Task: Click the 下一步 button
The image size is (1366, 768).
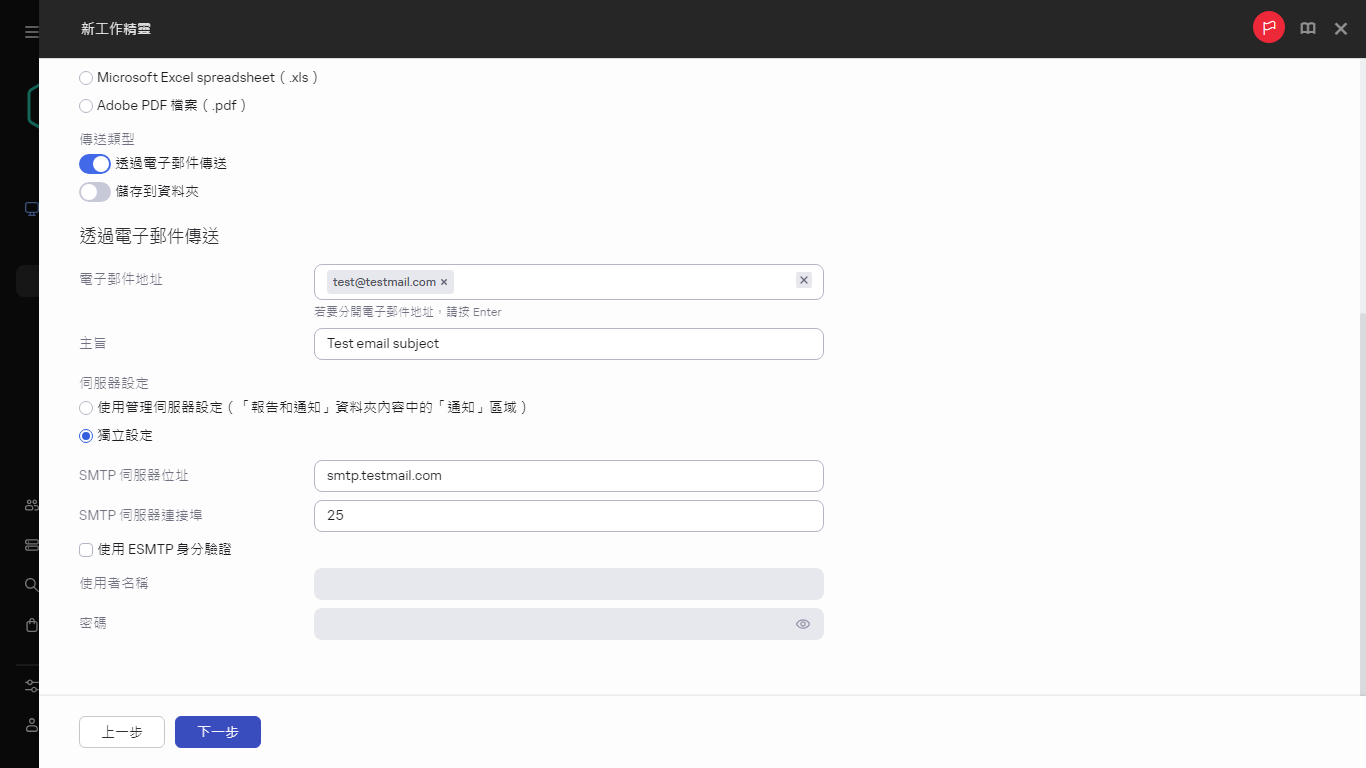Action: (x=217, y=731)
